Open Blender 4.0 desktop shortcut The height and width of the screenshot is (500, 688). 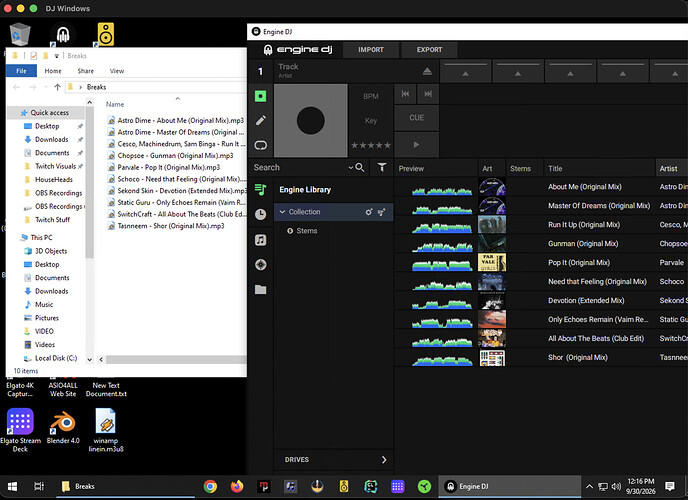[63, 427]
